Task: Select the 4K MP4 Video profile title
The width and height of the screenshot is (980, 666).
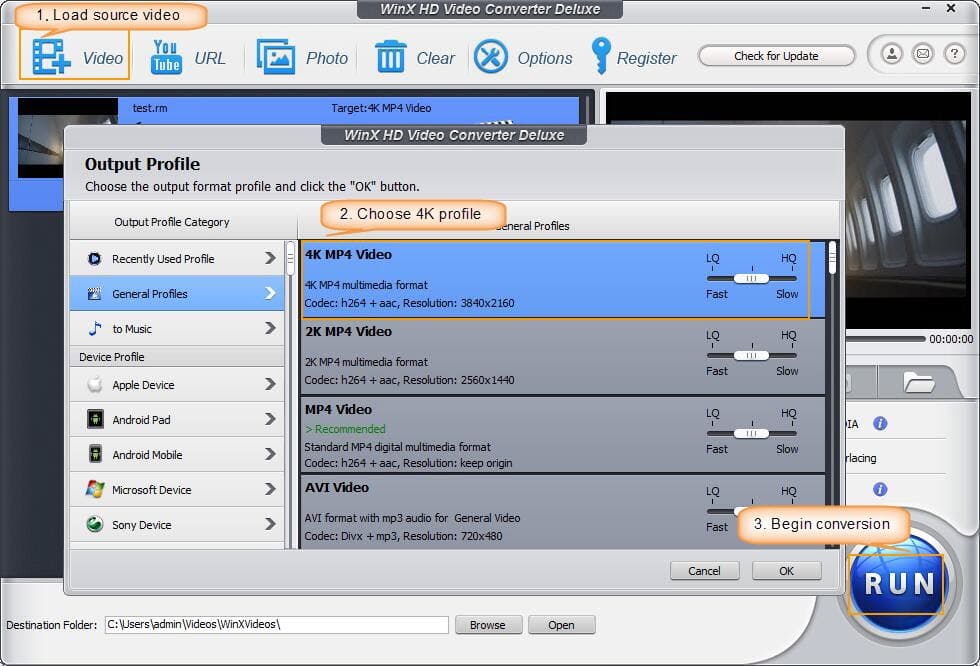Action: (x=348, y=254)
